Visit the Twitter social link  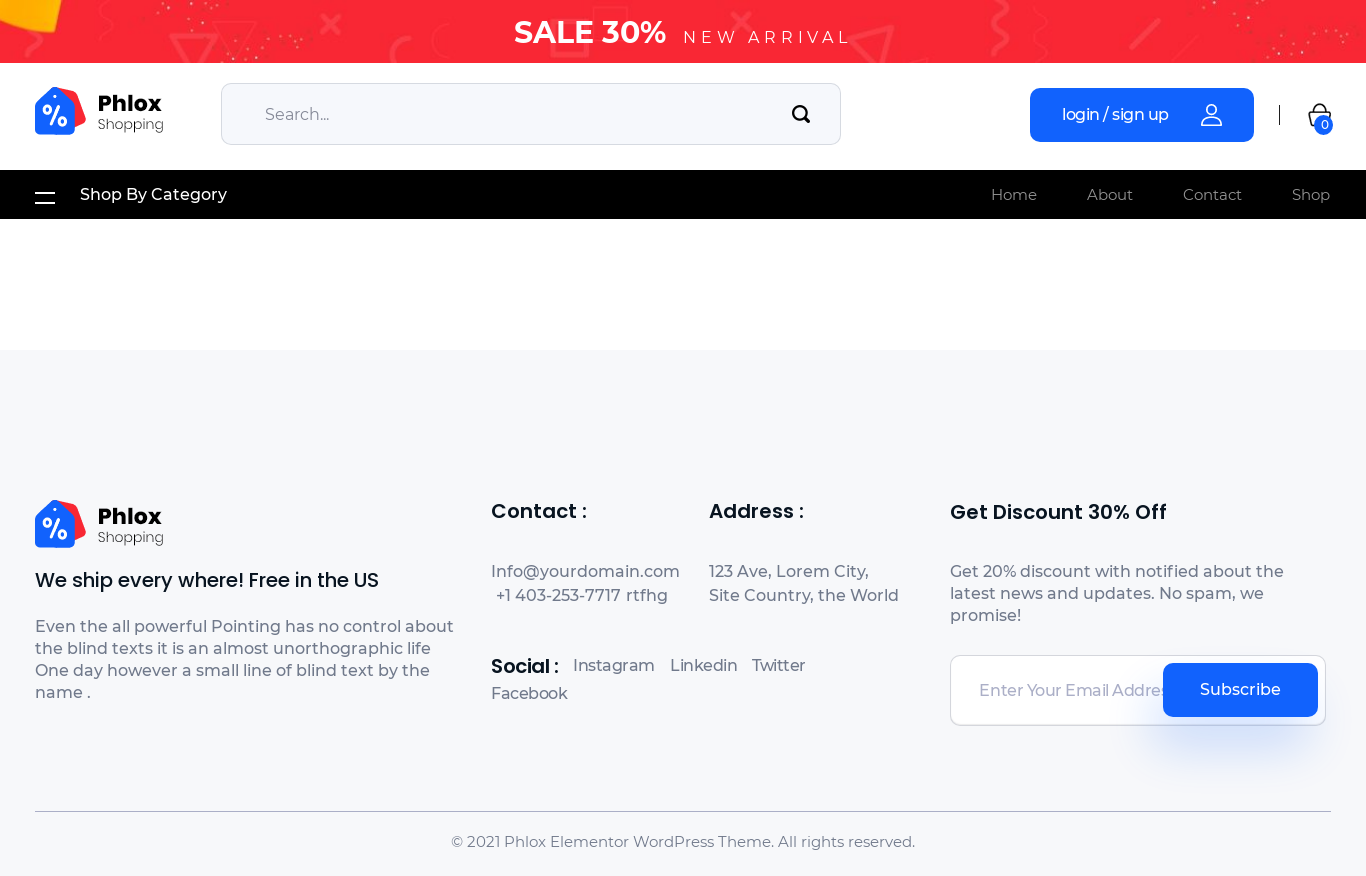click(778, 666)
